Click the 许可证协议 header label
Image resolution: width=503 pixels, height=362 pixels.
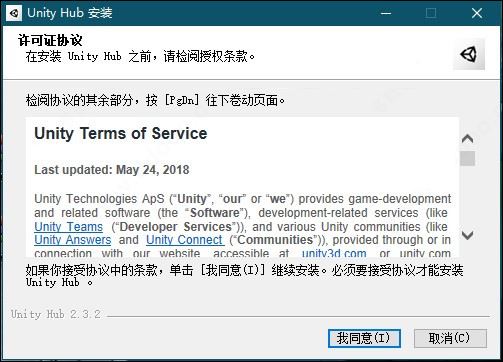coord(50,40)
